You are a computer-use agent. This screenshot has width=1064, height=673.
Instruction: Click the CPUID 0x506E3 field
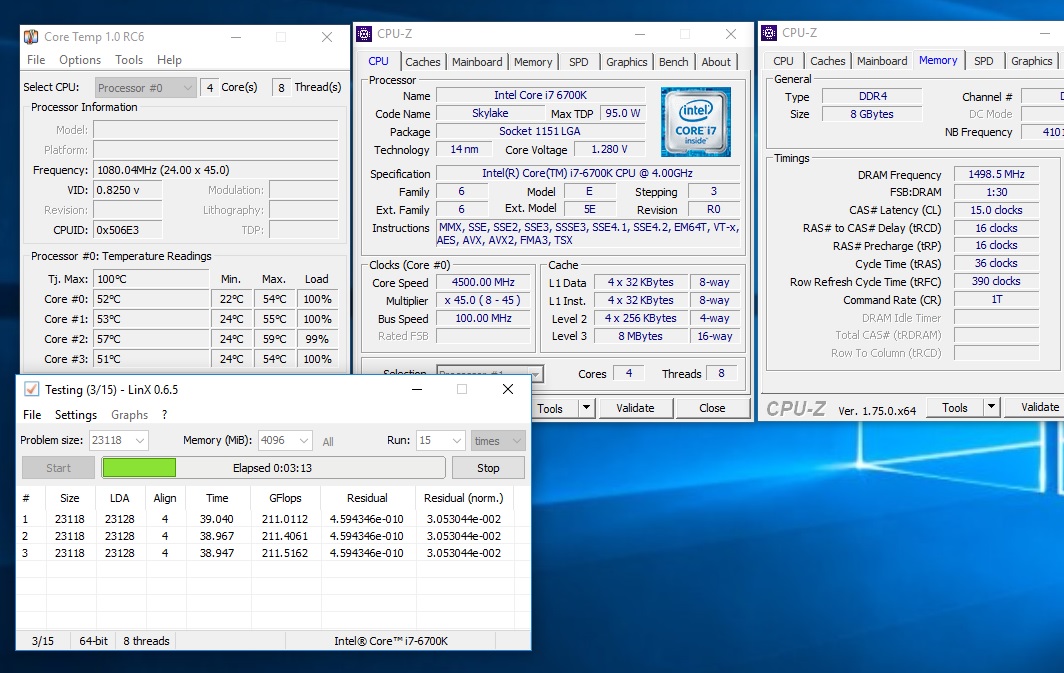pyautogui.click(x=128, y=230)
